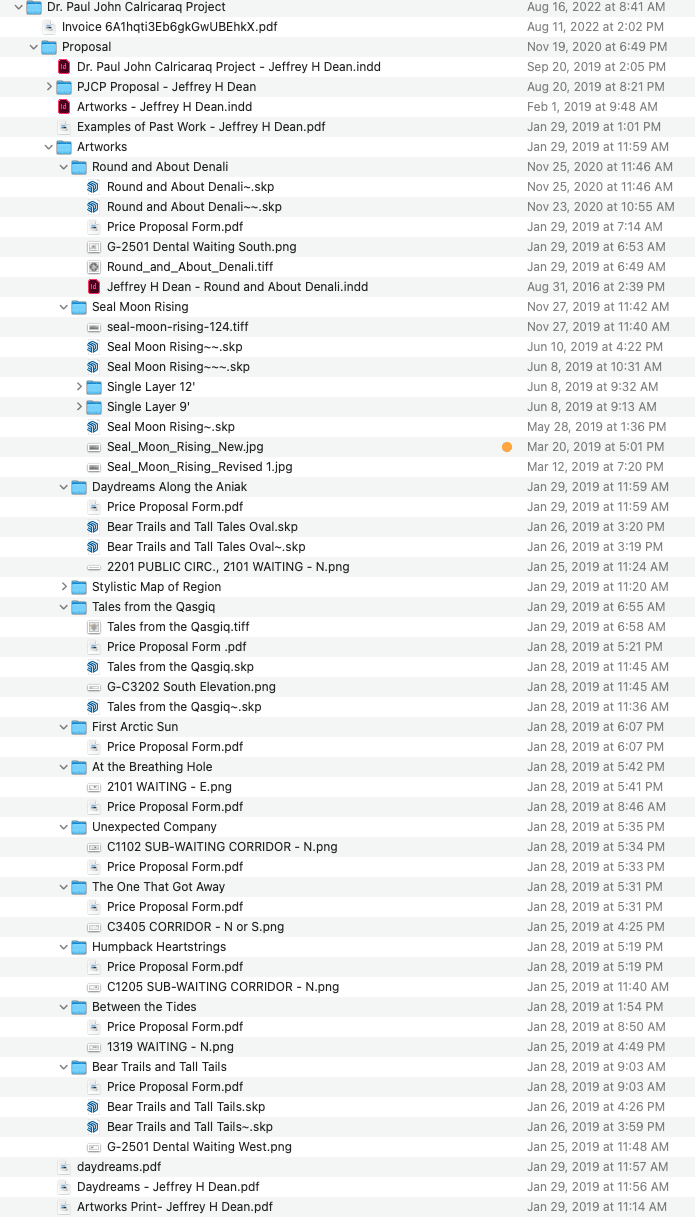Viewport: 695px width, 1220px height.
Task: Click the PNG icon of G-2501 Dental Waiting West.png
Action: pyautogui.click(x=94, y=1147)
